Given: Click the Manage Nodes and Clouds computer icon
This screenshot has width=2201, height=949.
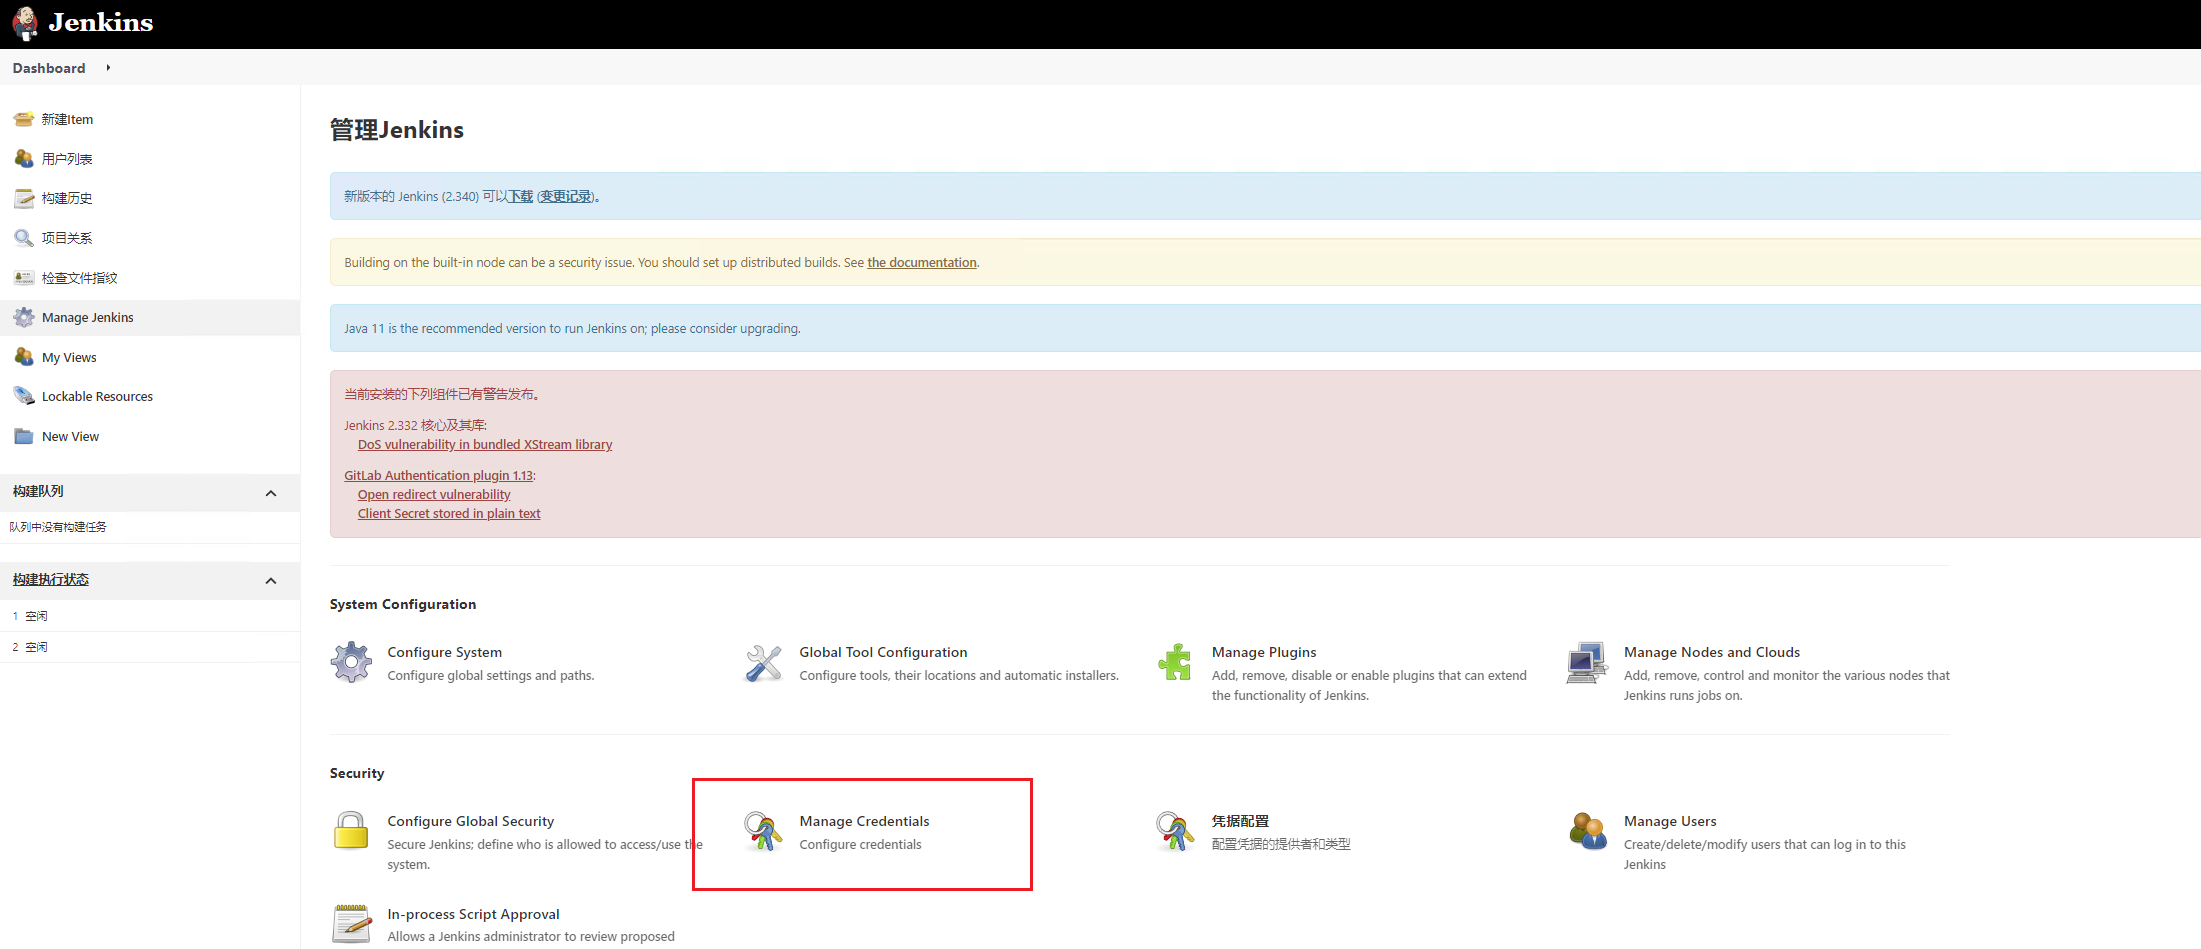Looking at the screenshot, I should 1587,662.
